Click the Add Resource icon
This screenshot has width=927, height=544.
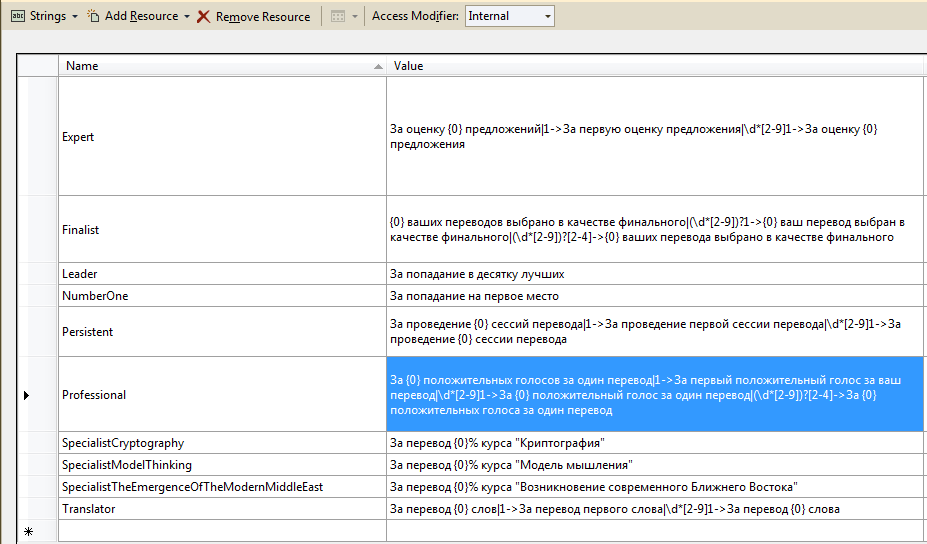coord(93,16)
